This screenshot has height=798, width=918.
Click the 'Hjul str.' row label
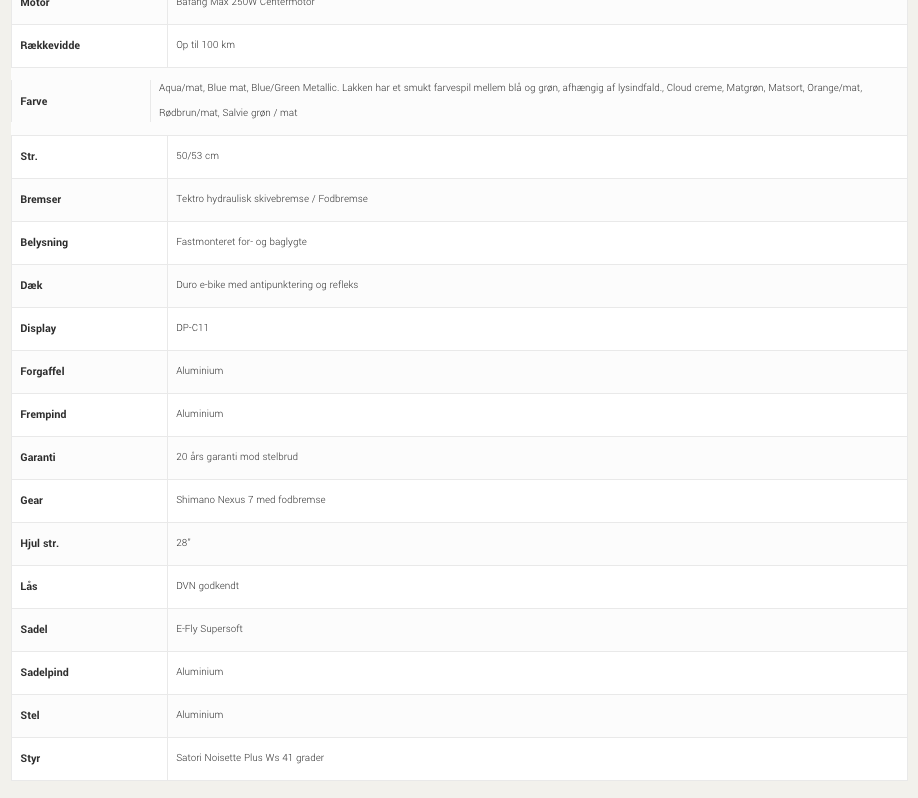(x=40, y=543)
